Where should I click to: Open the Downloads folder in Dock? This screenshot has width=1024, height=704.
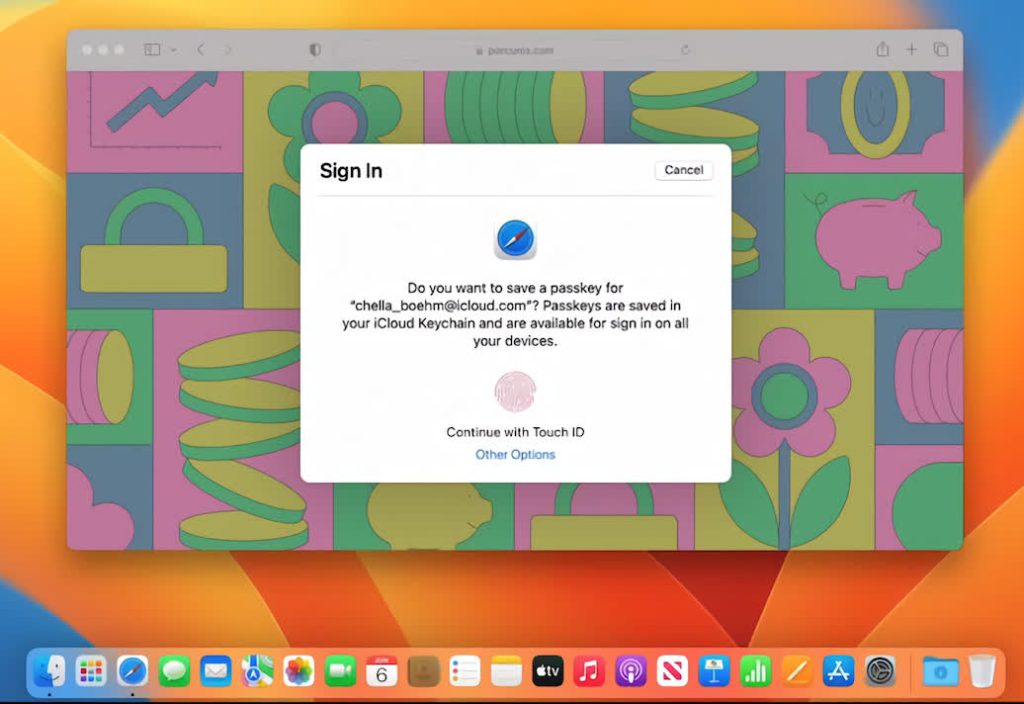[x=940, y=670]
